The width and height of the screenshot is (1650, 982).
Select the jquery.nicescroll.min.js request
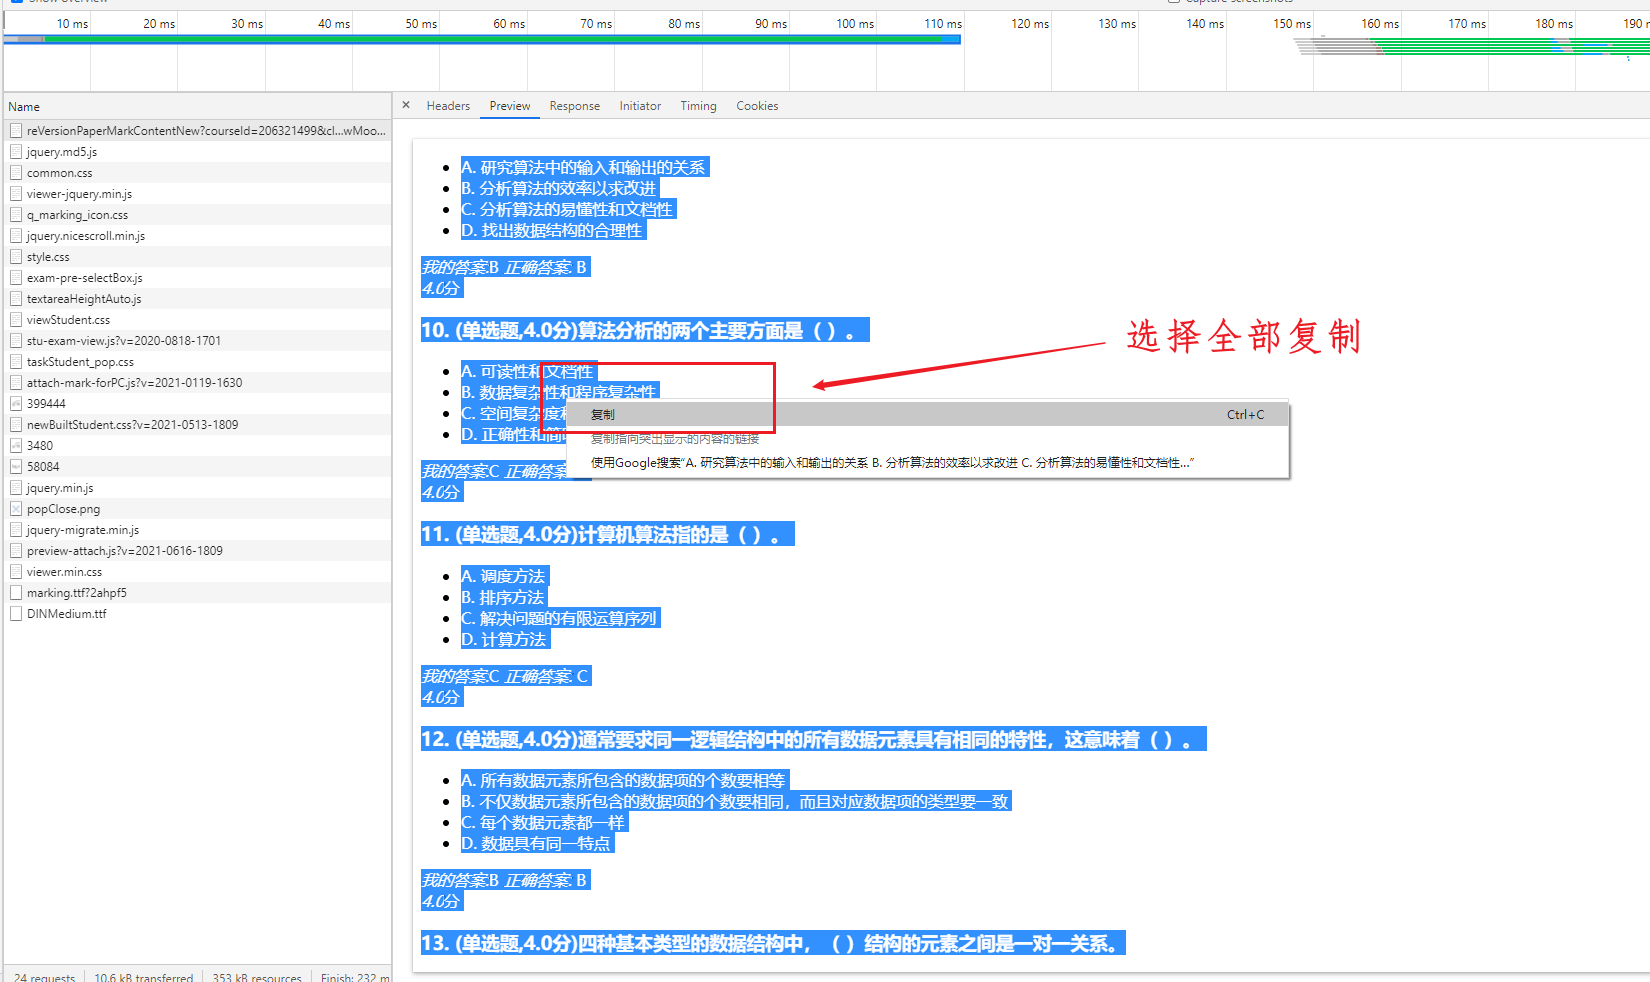(197, 236)
